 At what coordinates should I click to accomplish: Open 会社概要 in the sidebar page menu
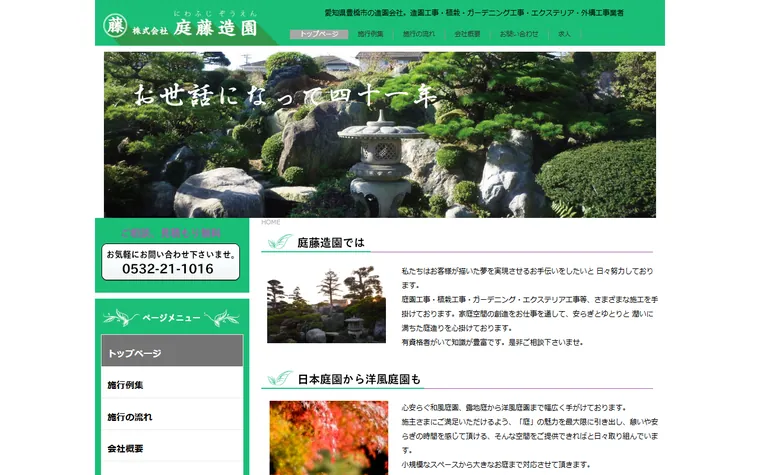point(172,448)
